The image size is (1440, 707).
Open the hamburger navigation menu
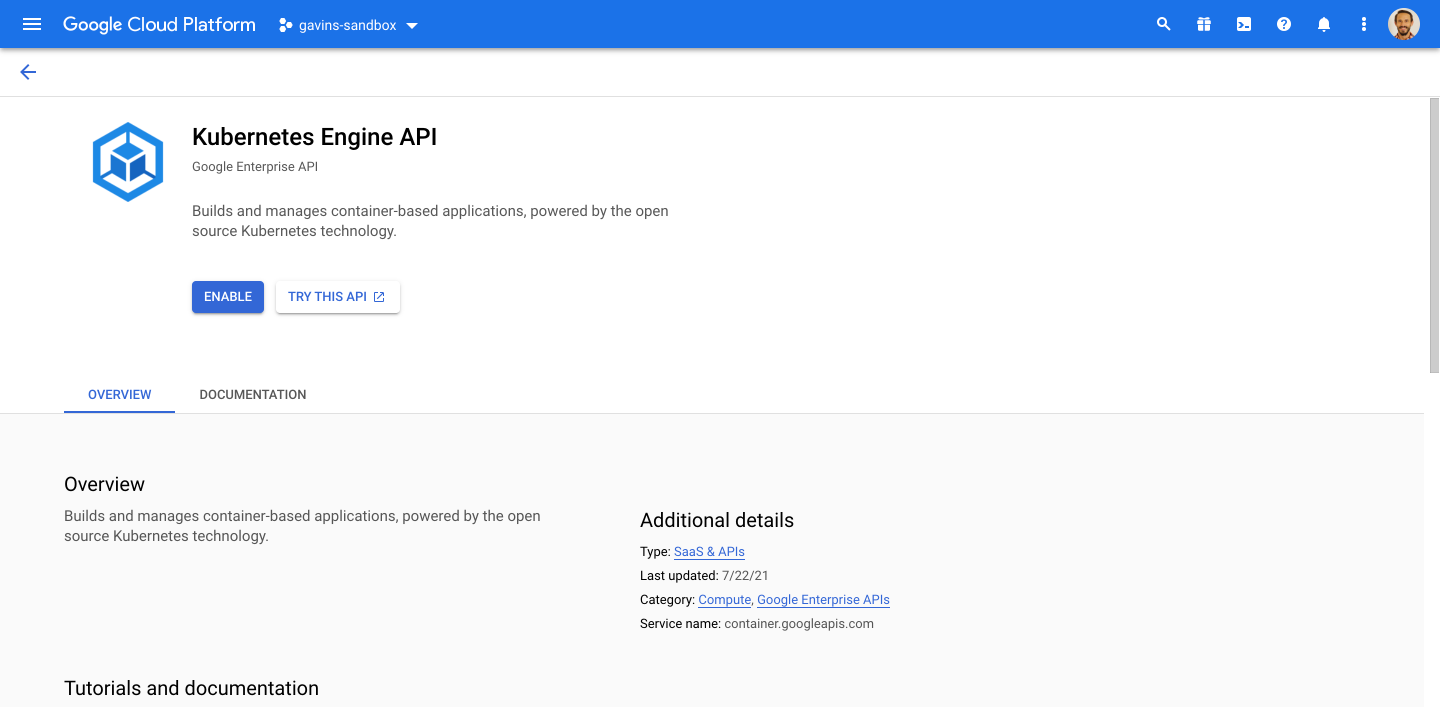32,24
